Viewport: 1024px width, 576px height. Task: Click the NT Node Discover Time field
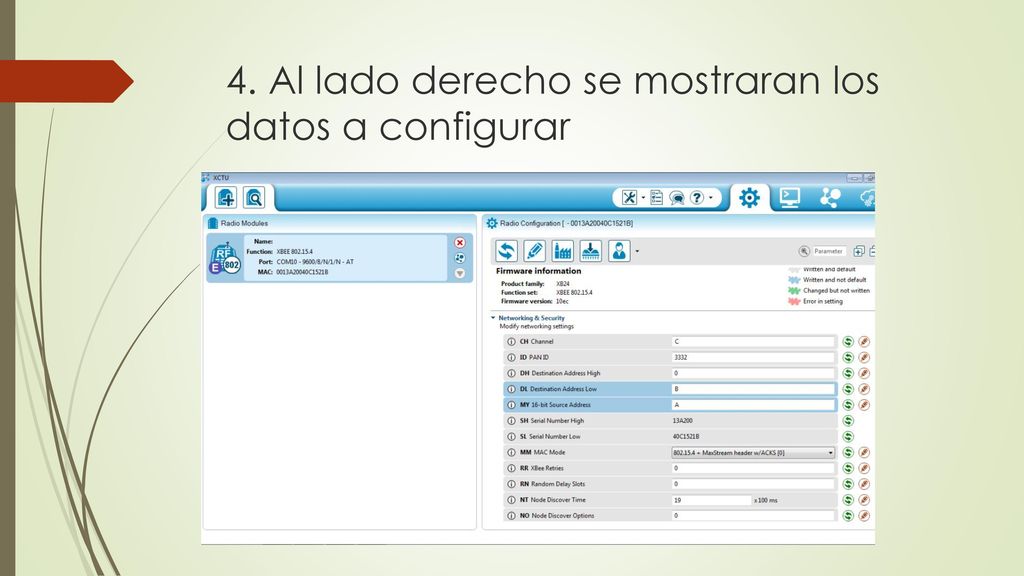(x=712, y=500)
